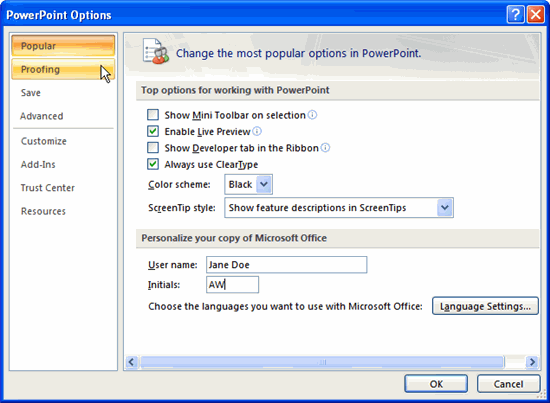550x403 pixels.
Task: Disable Always use ClearType checkbox
Action: 153,164
